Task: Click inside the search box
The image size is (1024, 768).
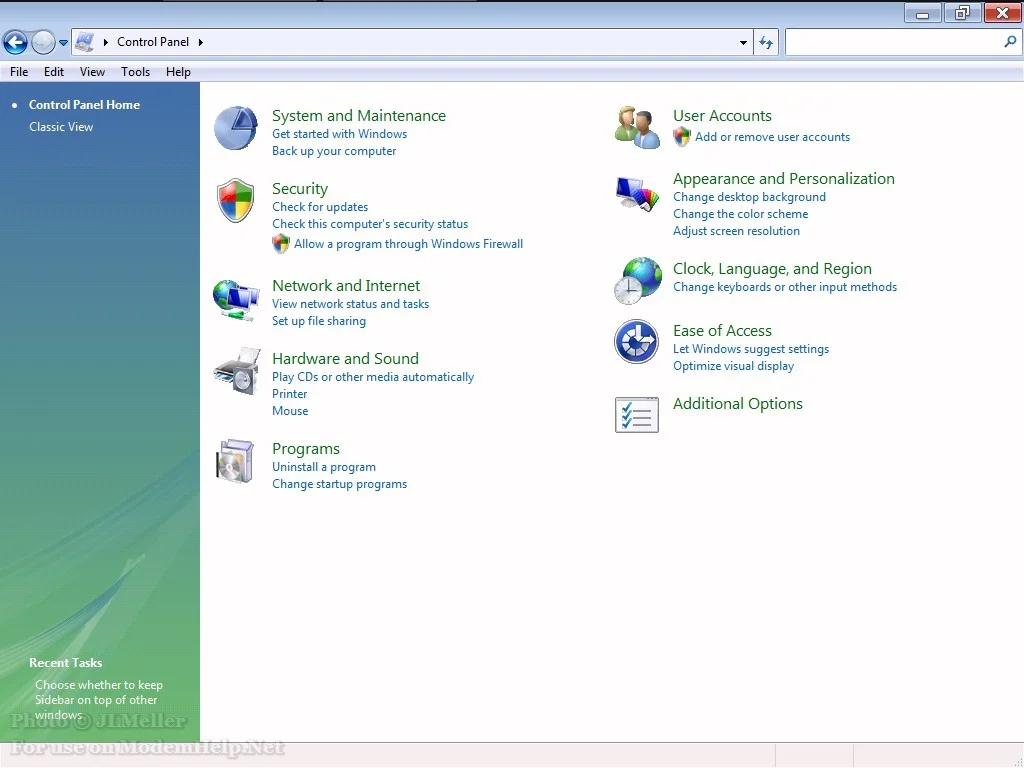Action: [893, 42]
